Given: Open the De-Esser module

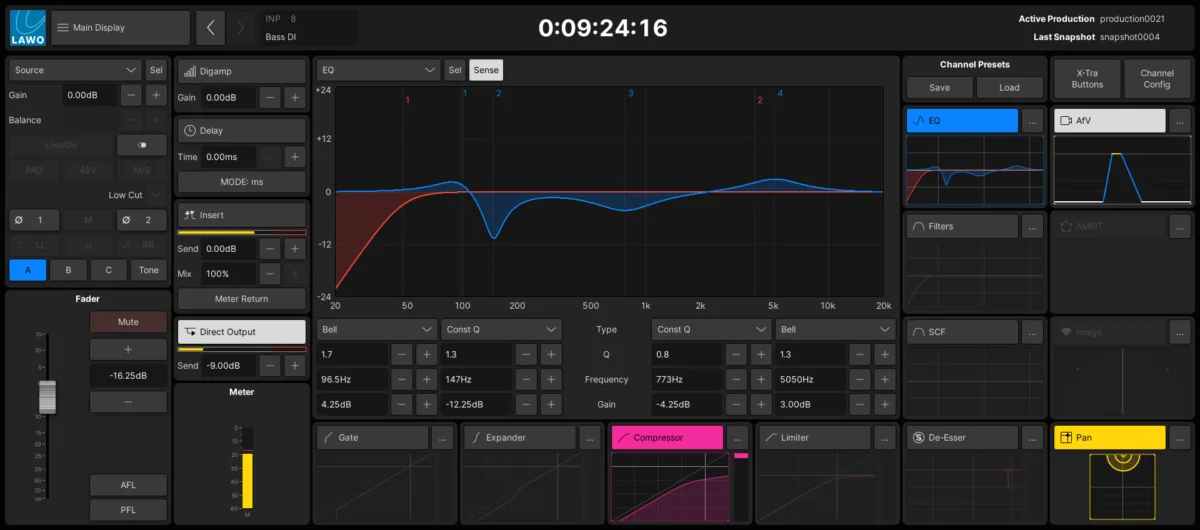Looking at the screenshot, I should 962,437.
